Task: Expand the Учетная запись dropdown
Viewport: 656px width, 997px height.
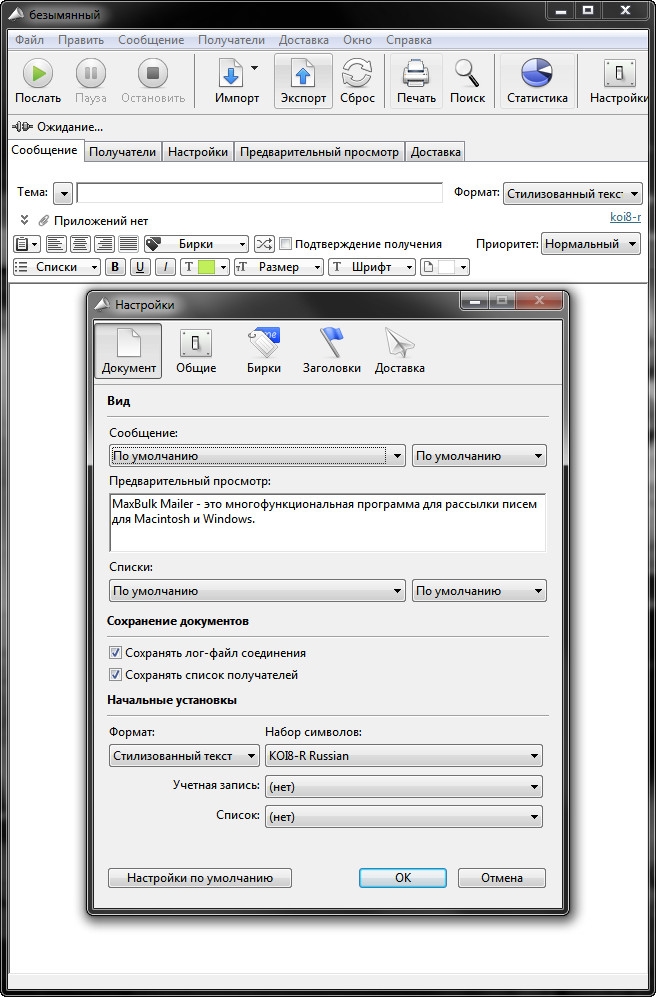Action: point(403,787)
